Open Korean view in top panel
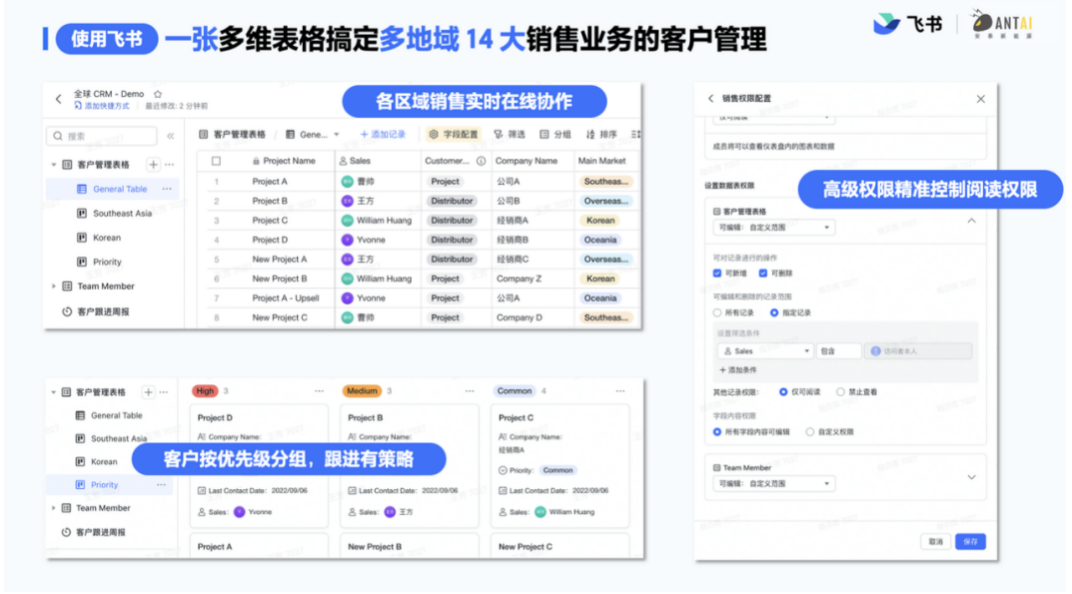Image resolution: width=1072 pixels, height=594 pixels. coord(107,238)
